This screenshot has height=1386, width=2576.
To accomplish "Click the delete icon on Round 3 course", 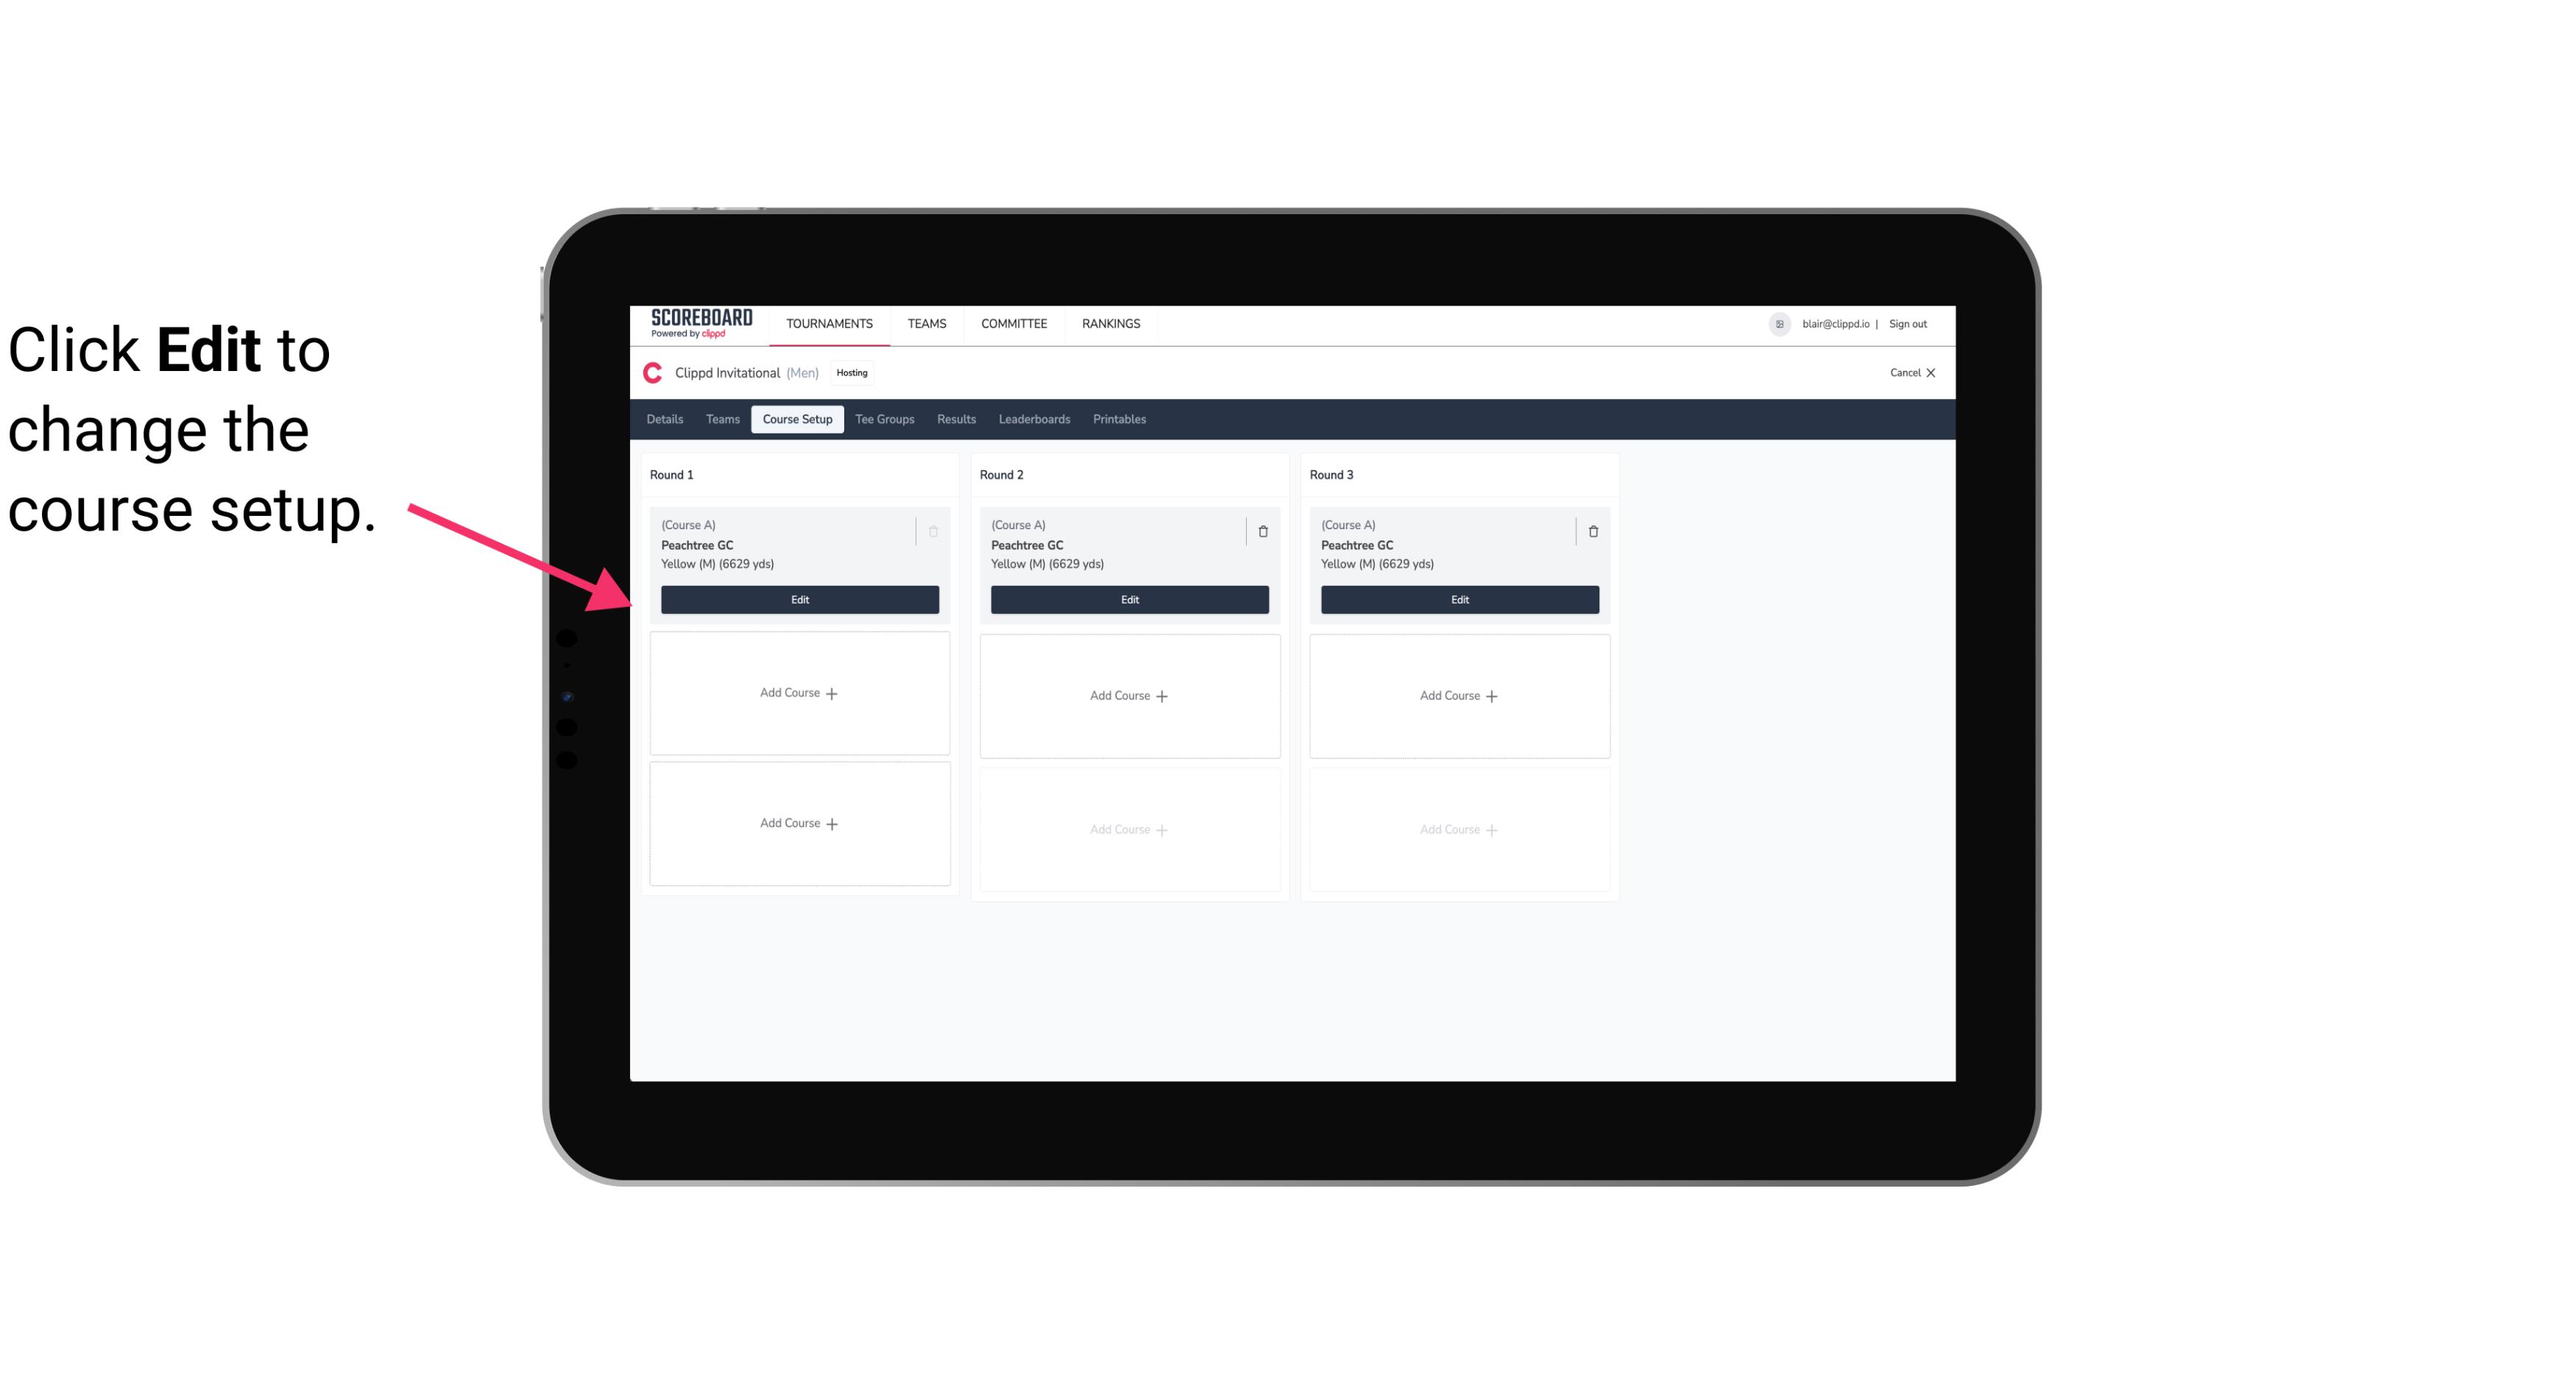I will pos(1593,531).
